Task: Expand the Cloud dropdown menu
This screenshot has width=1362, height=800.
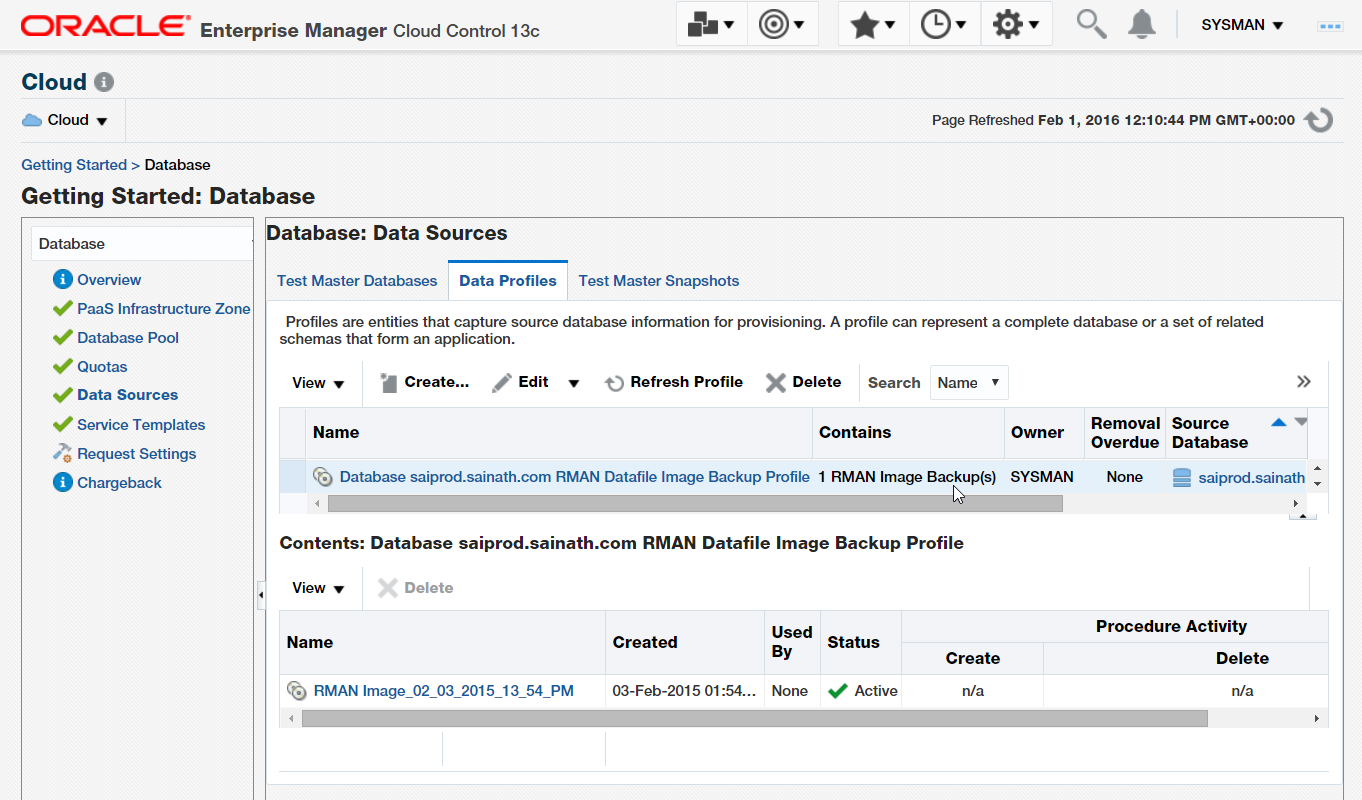Action: tap(65, 120)
